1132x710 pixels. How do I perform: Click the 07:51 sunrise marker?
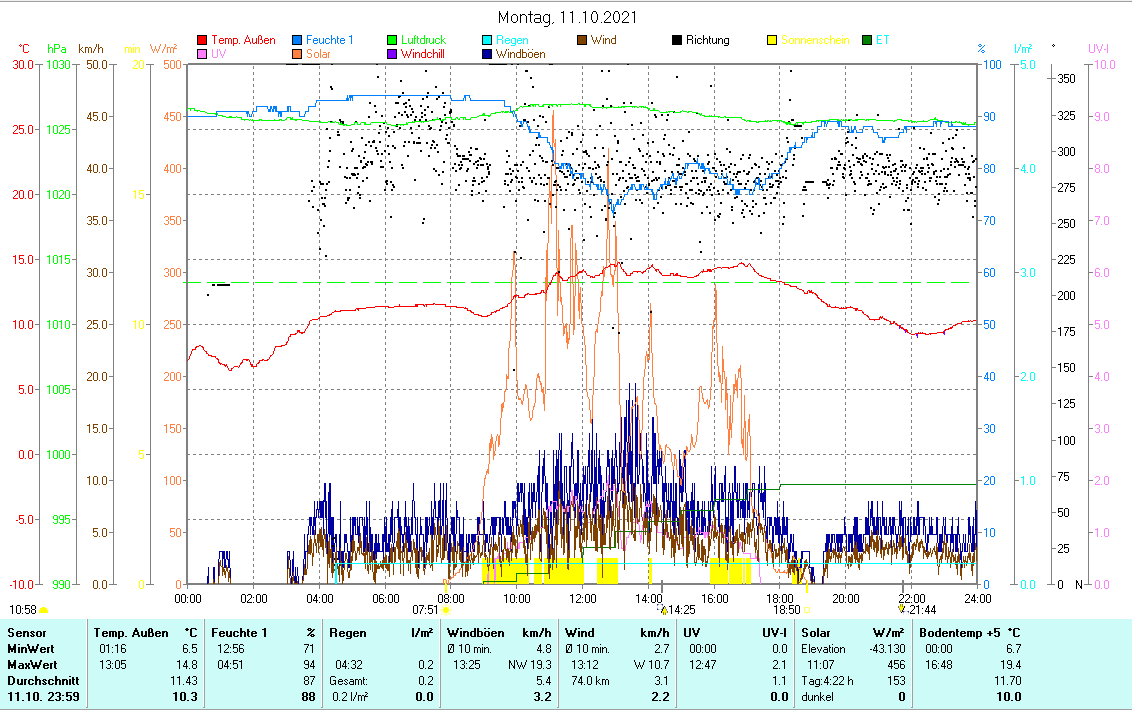point(426,609)
